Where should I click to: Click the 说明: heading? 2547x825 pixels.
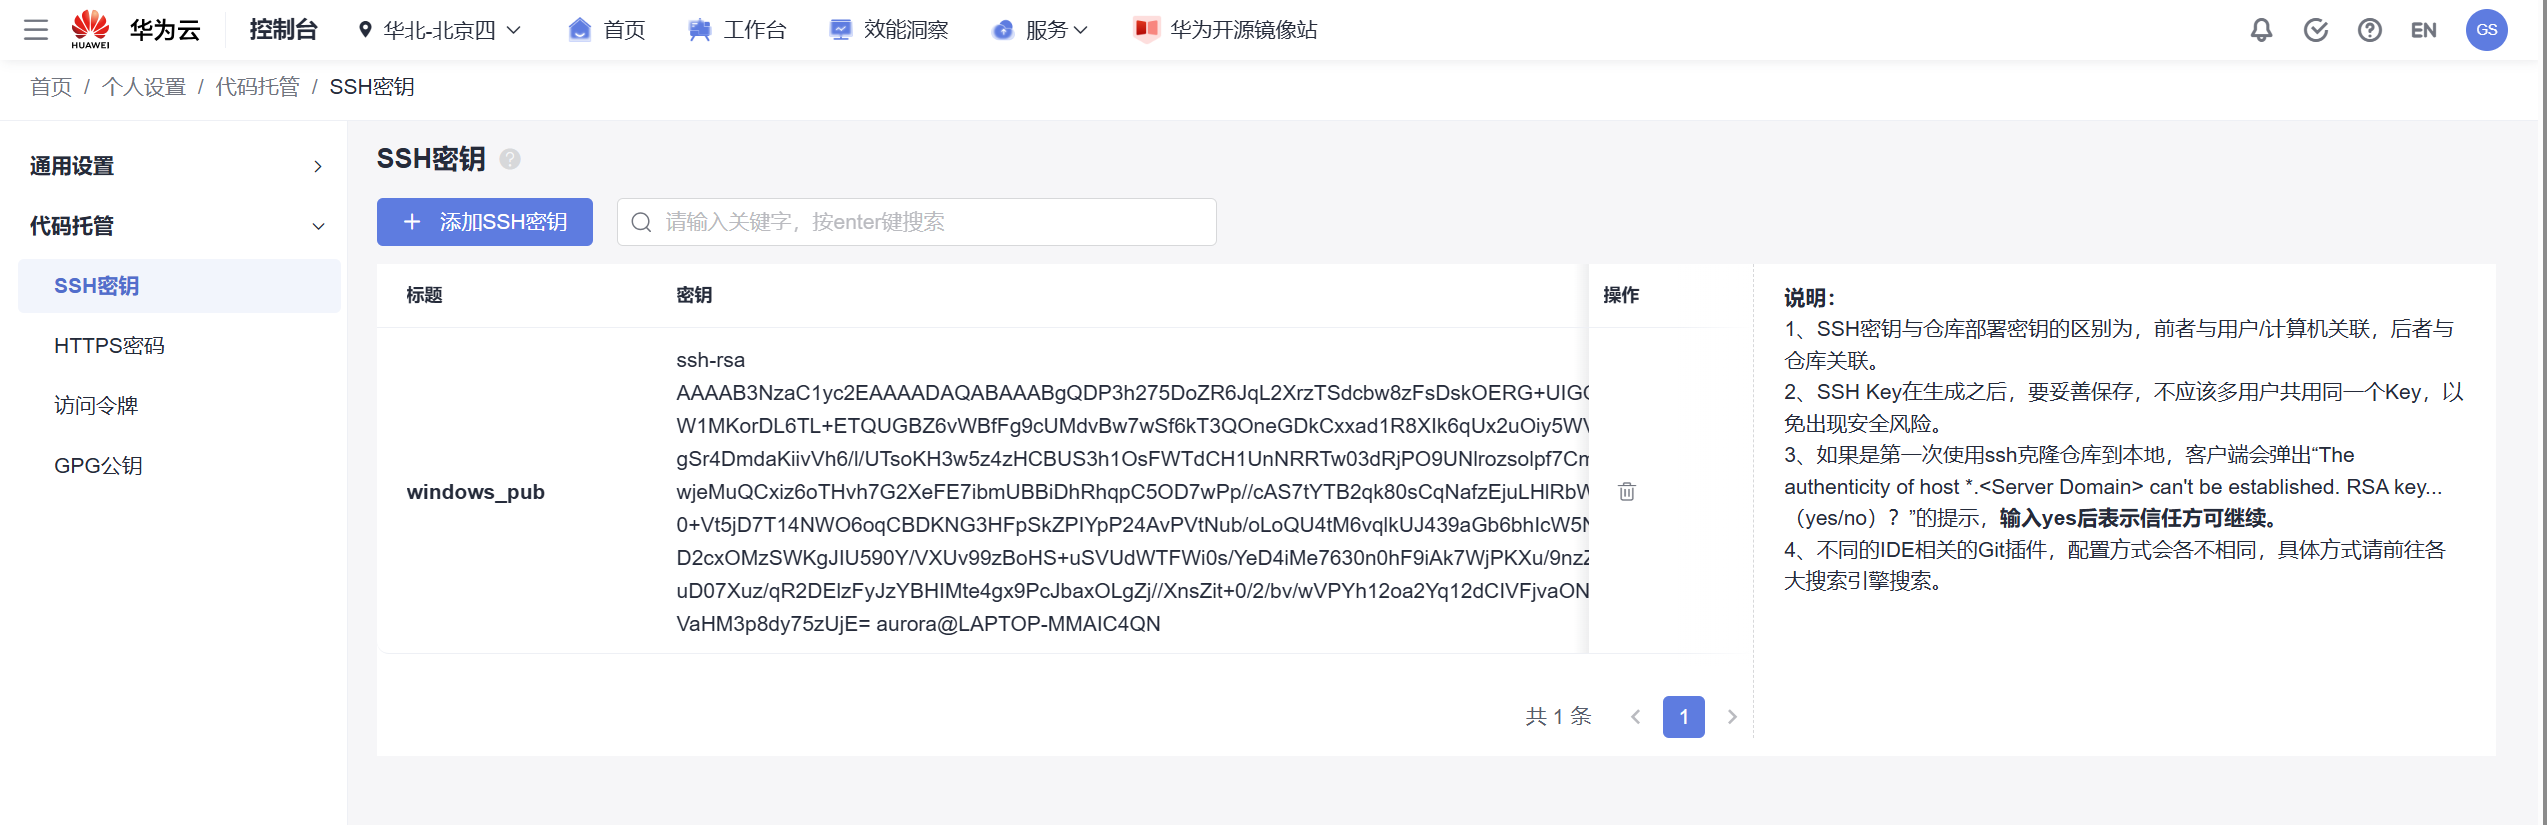(x=1810, y=298)
